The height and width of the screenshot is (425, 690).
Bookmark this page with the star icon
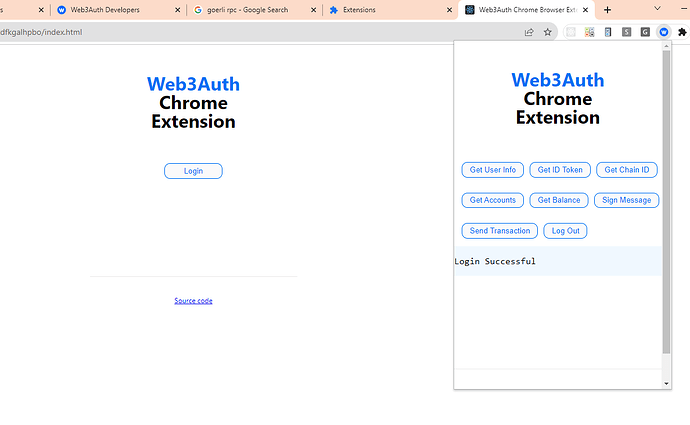coord(547,32)
